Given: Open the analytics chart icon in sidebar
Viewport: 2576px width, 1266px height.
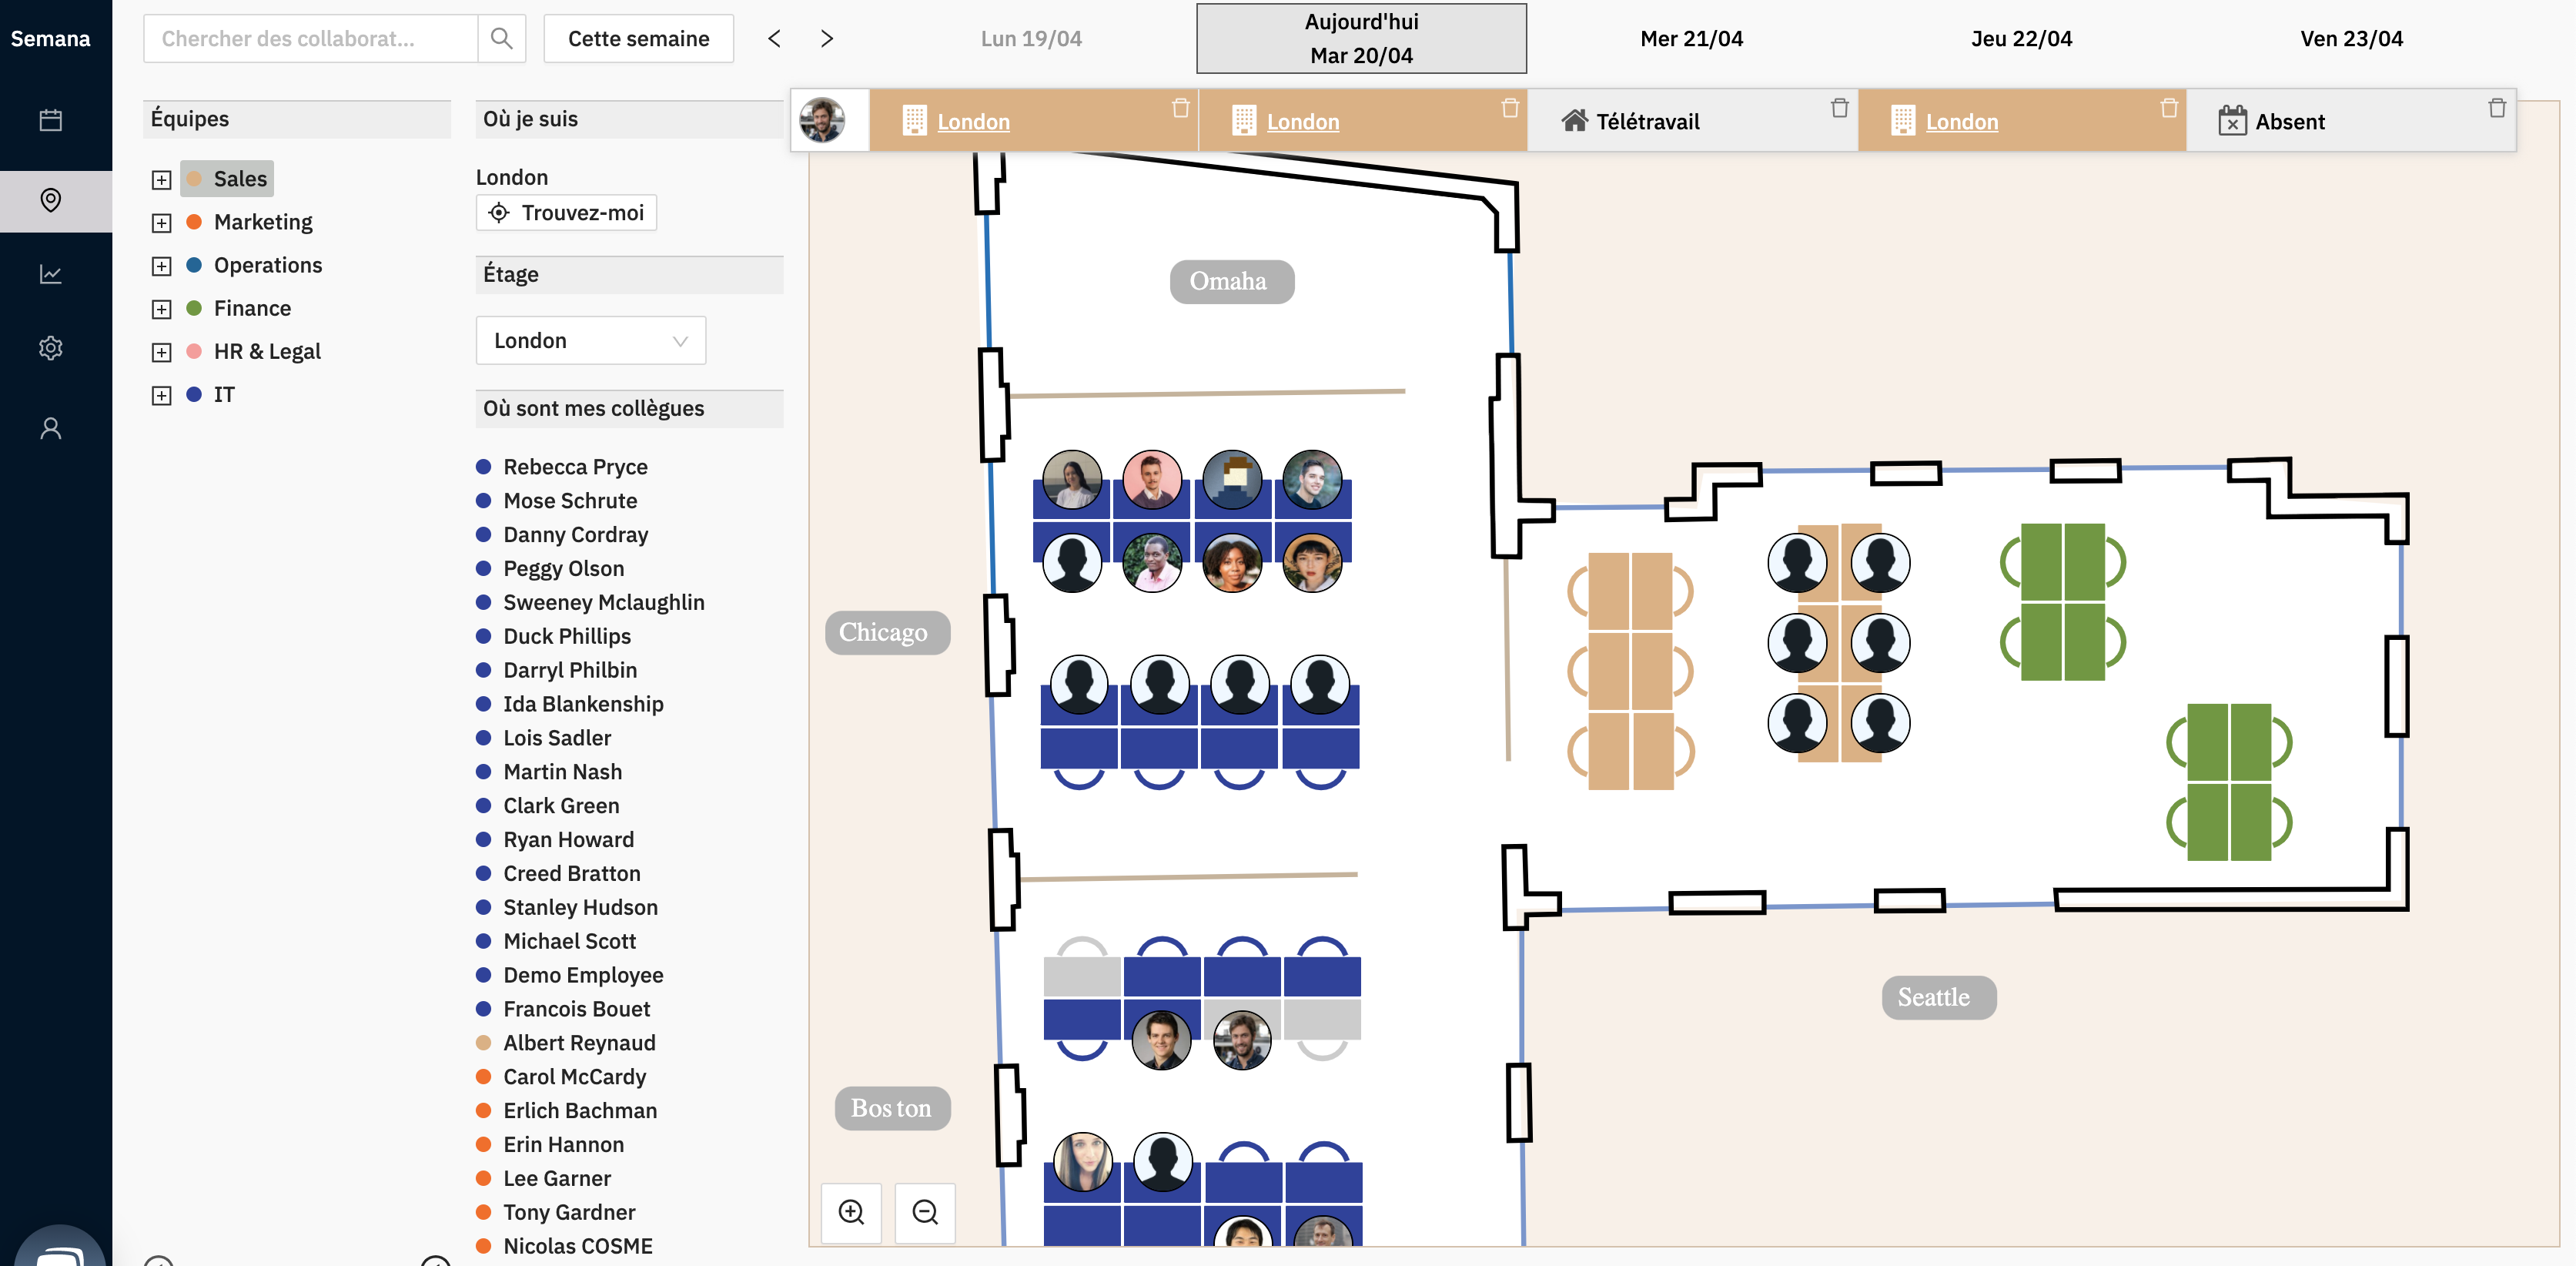Looking at the screenshot, I should pyautogui.click(x=50, y=274).
